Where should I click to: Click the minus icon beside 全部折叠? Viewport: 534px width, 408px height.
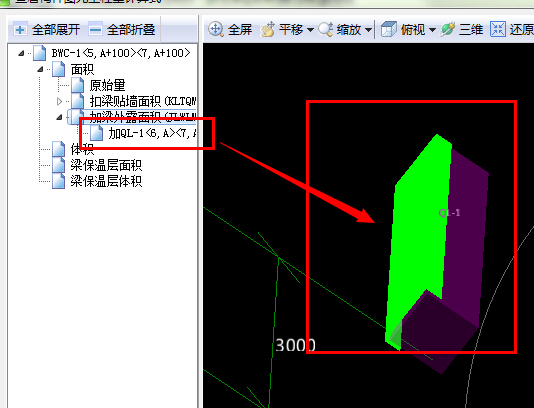(x=95, y=30)
